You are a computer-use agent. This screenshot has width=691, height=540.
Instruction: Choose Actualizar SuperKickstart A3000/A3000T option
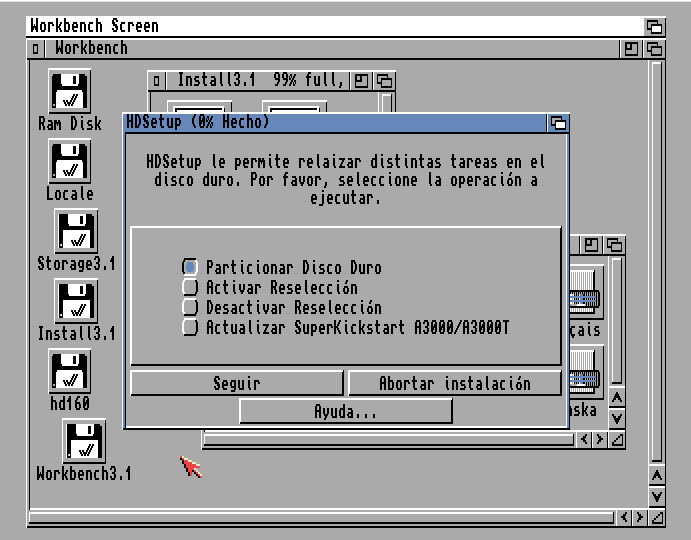pos(190,328)
